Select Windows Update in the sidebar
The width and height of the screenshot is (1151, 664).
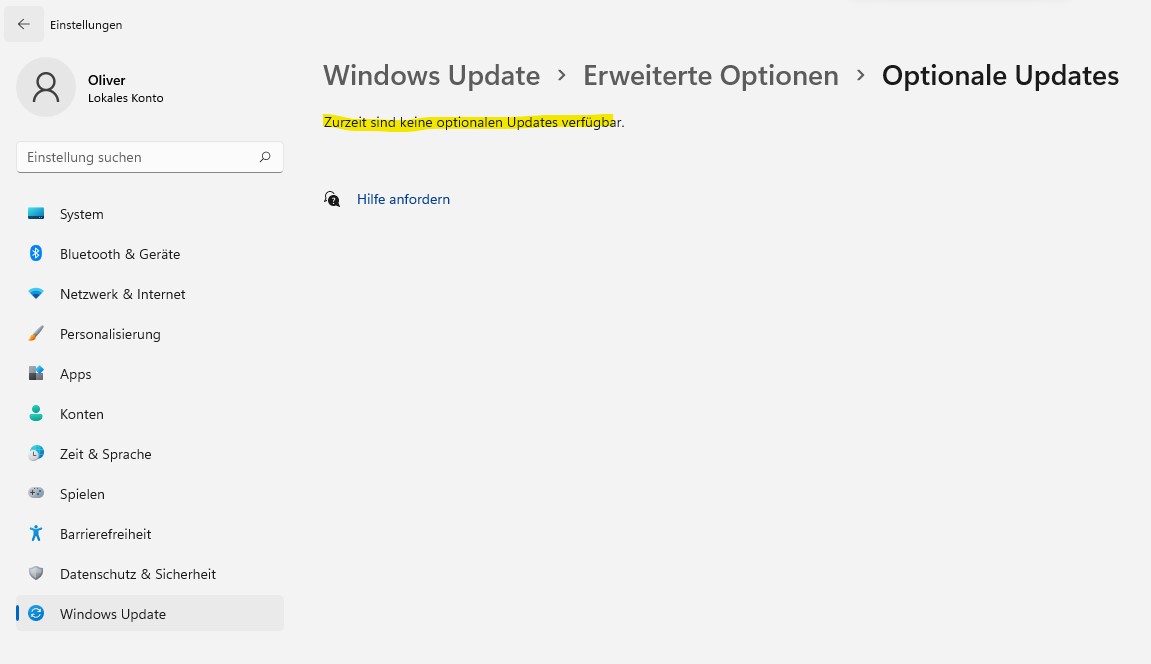pos(150,613)
